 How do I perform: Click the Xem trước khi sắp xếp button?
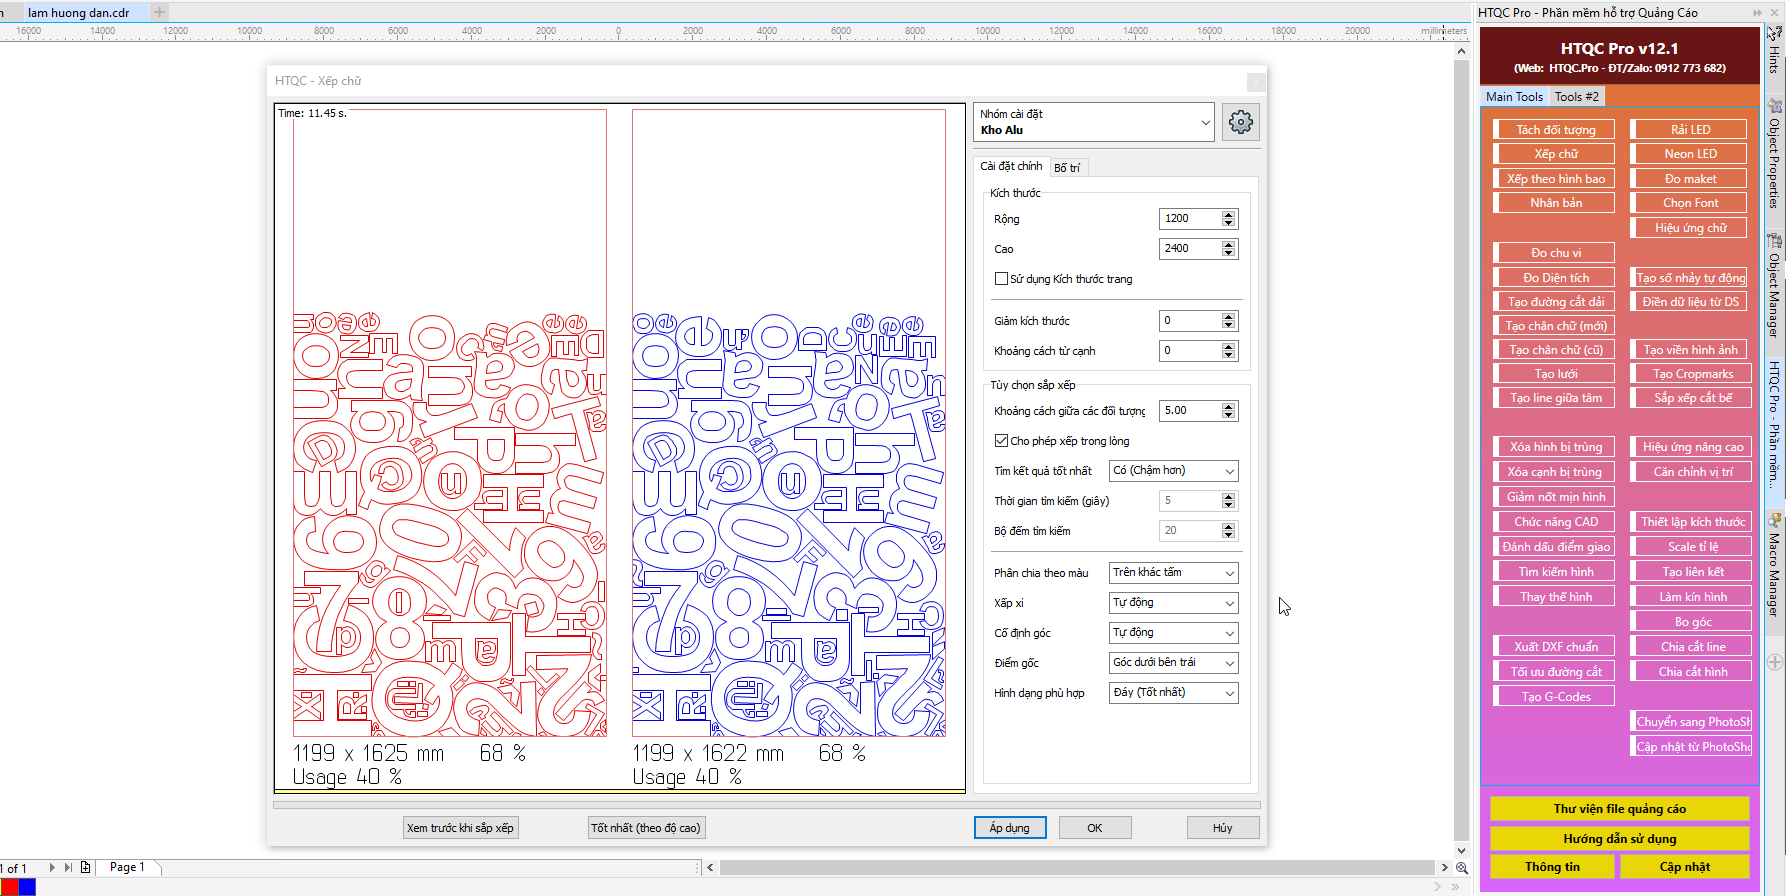pyautogui.click(x=460, y=828)
